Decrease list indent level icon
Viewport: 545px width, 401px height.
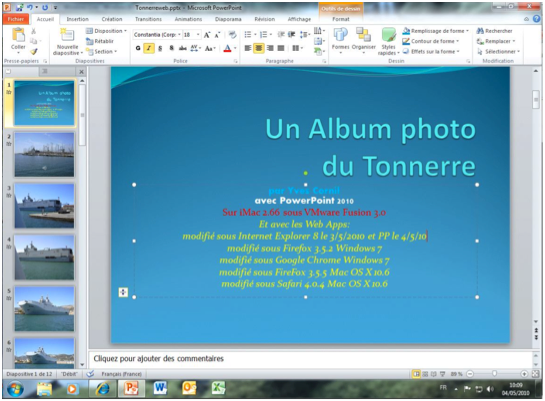click(x=281, y=34)
